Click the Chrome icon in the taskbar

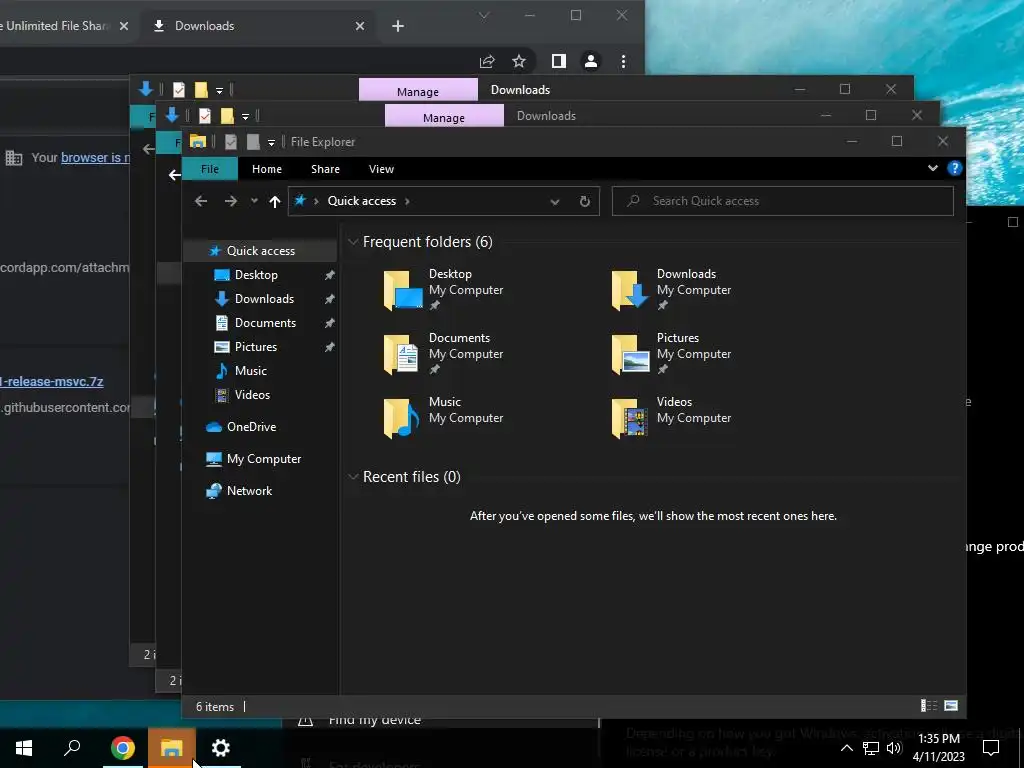pyautogui.click(x=122, y=748)
